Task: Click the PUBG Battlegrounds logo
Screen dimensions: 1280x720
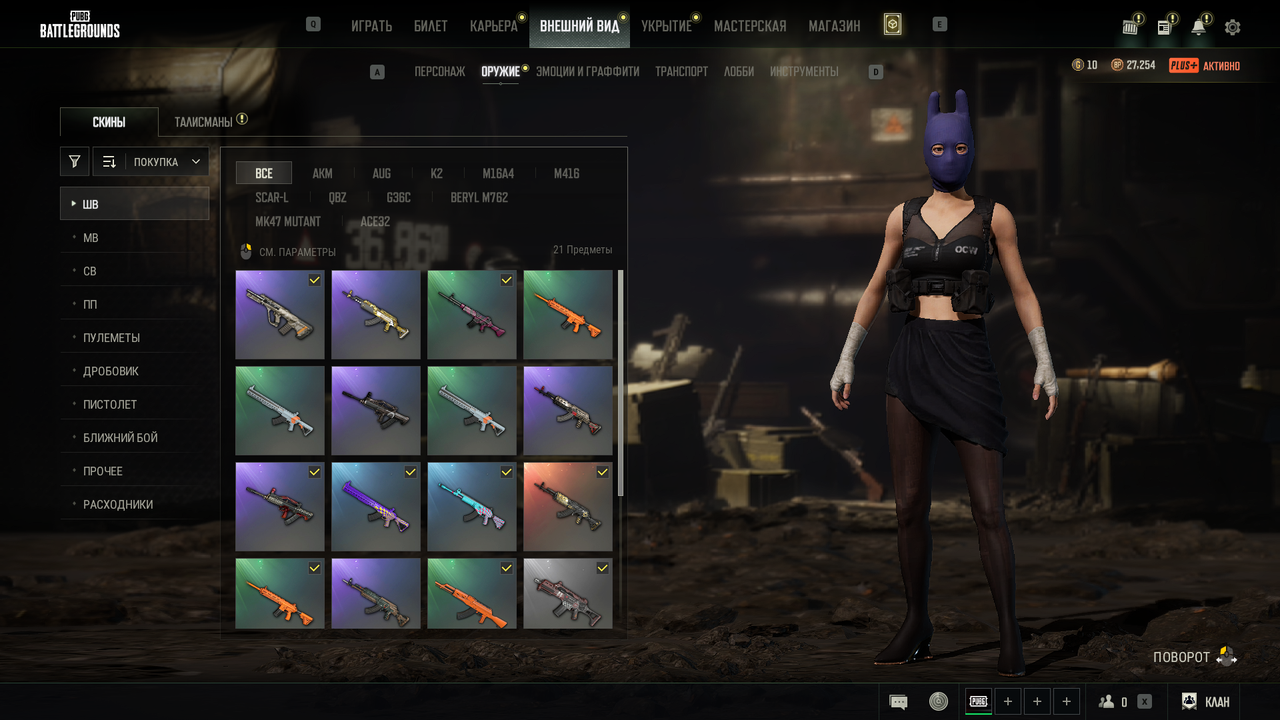Action: (80, 24)
